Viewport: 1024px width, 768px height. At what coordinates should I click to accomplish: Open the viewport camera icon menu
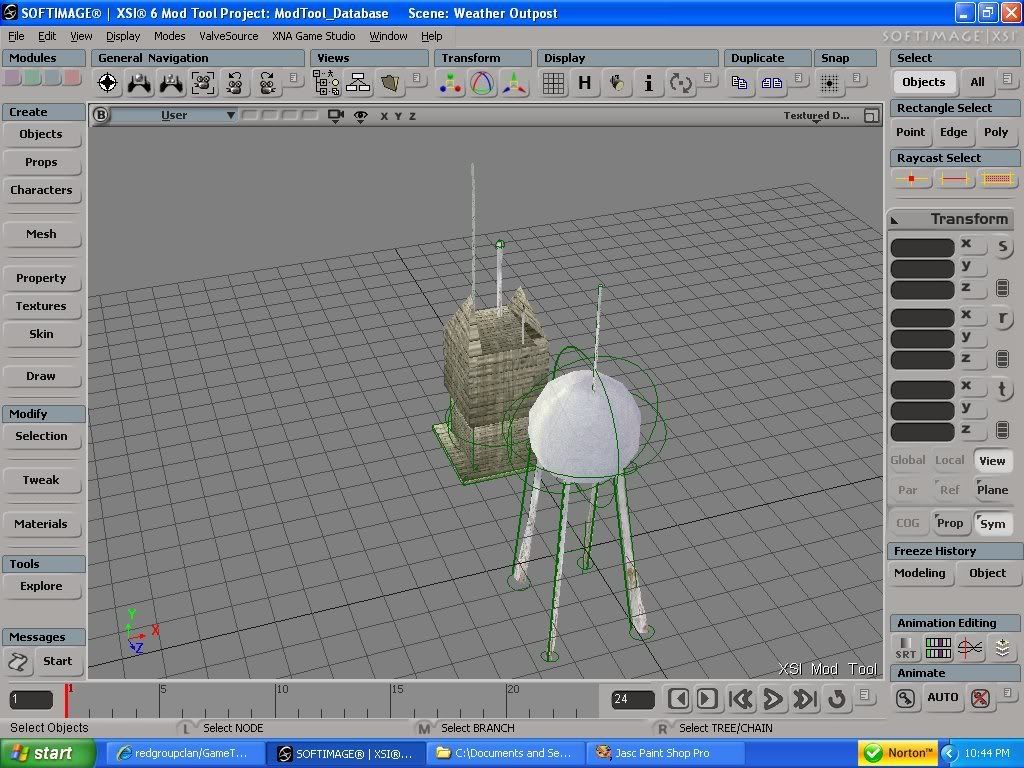pyautogui.click(x=336, y=116)
